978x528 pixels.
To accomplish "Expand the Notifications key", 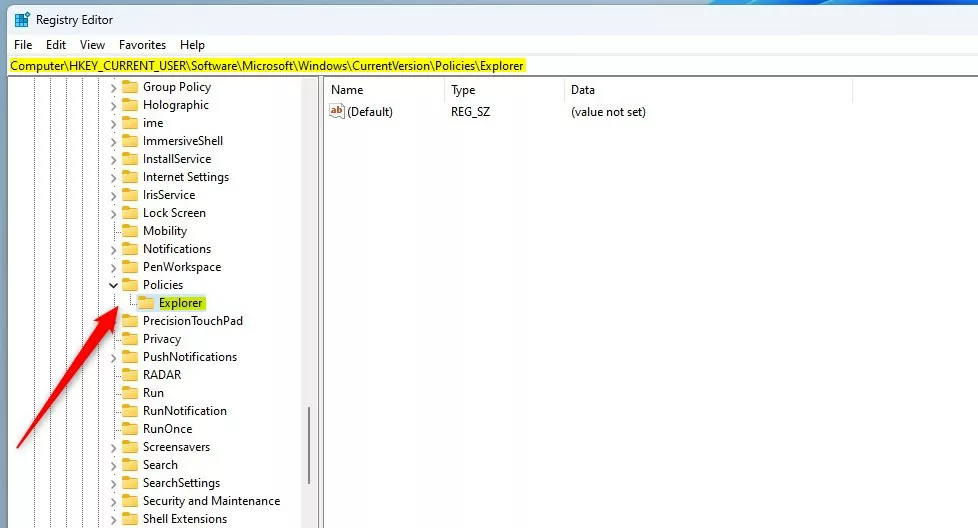I will pyautogui.click(x=113, y=250).
